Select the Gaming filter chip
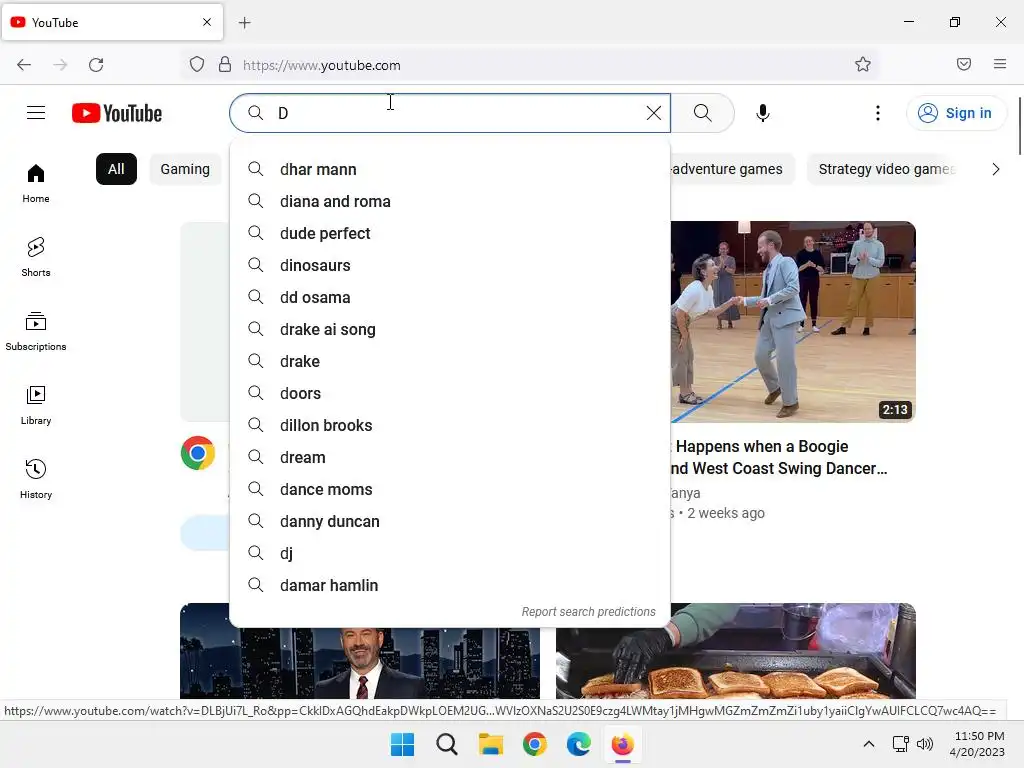 (185, 169)
